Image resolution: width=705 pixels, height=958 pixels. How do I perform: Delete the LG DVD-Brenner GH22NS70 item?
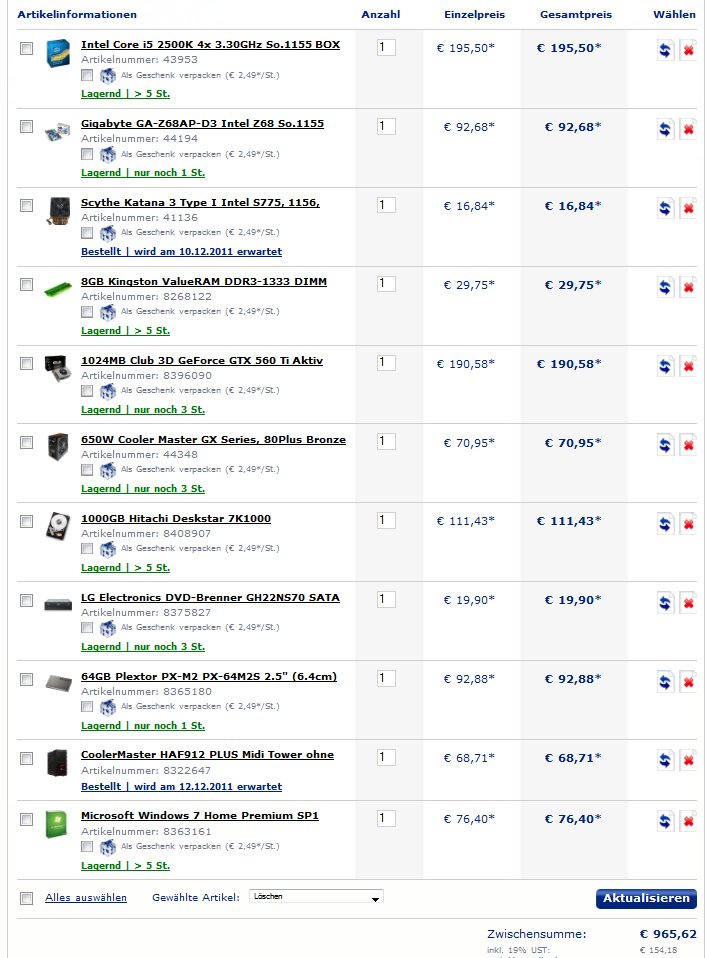click(x=688, y=602)
